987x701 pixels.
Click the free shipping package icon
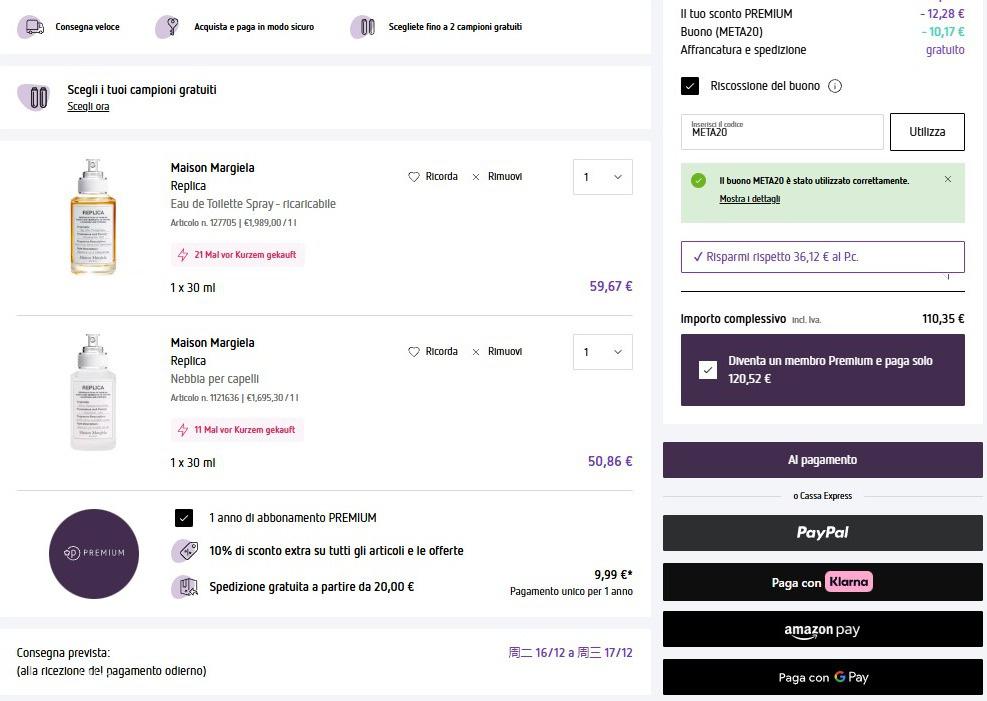click(184, 587)
